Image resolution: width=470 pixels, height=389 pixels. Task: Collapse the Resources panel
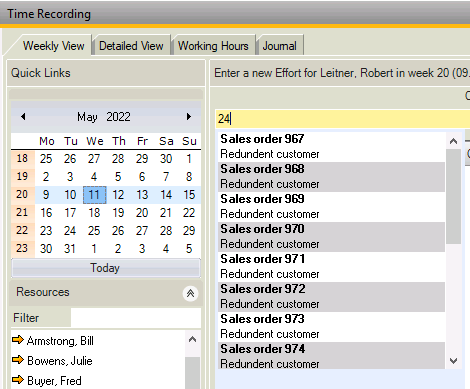coord(190,293)
